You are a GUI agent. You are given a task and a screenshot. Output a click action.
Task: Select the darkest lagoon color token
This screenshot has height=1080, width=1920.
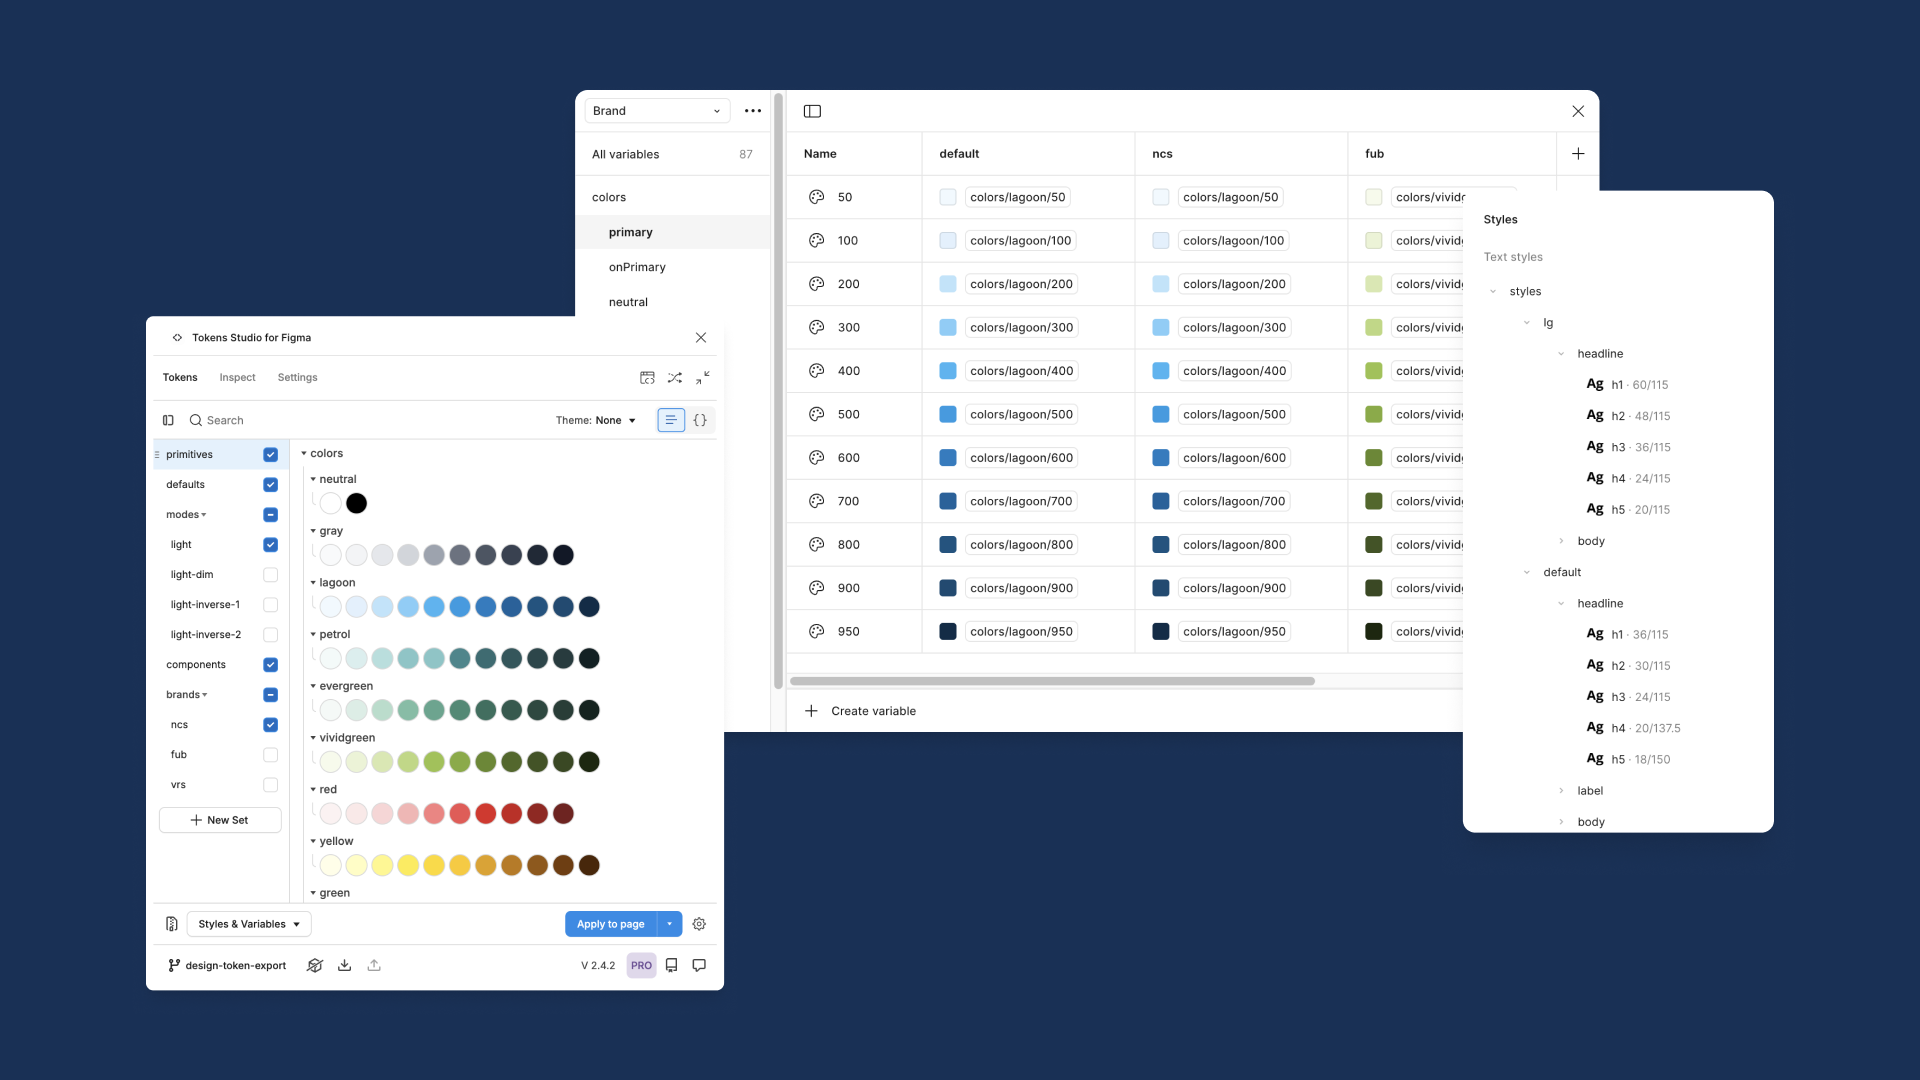pos(589,607)
